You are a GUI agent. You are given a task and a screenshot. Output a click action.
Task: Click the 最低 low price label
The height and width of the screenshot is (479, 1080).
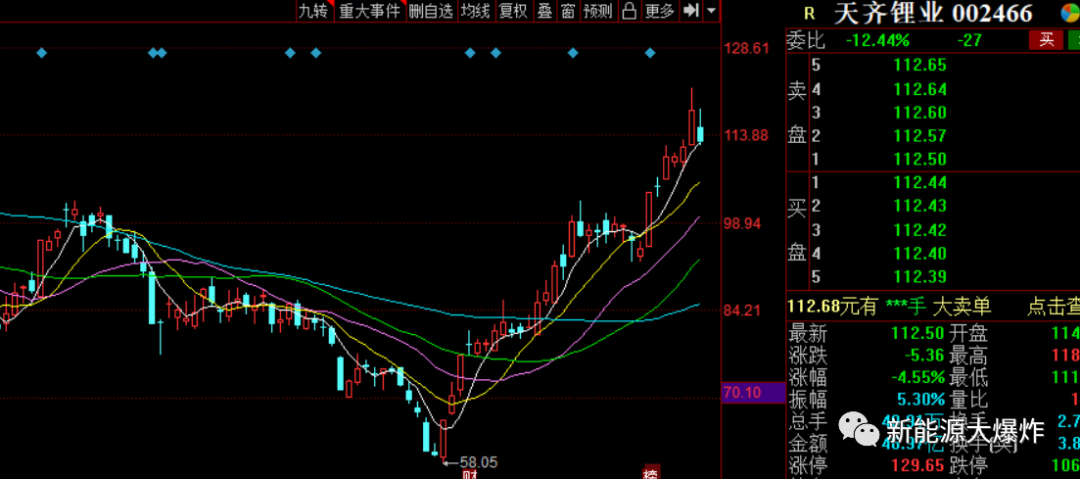(968, 378)
